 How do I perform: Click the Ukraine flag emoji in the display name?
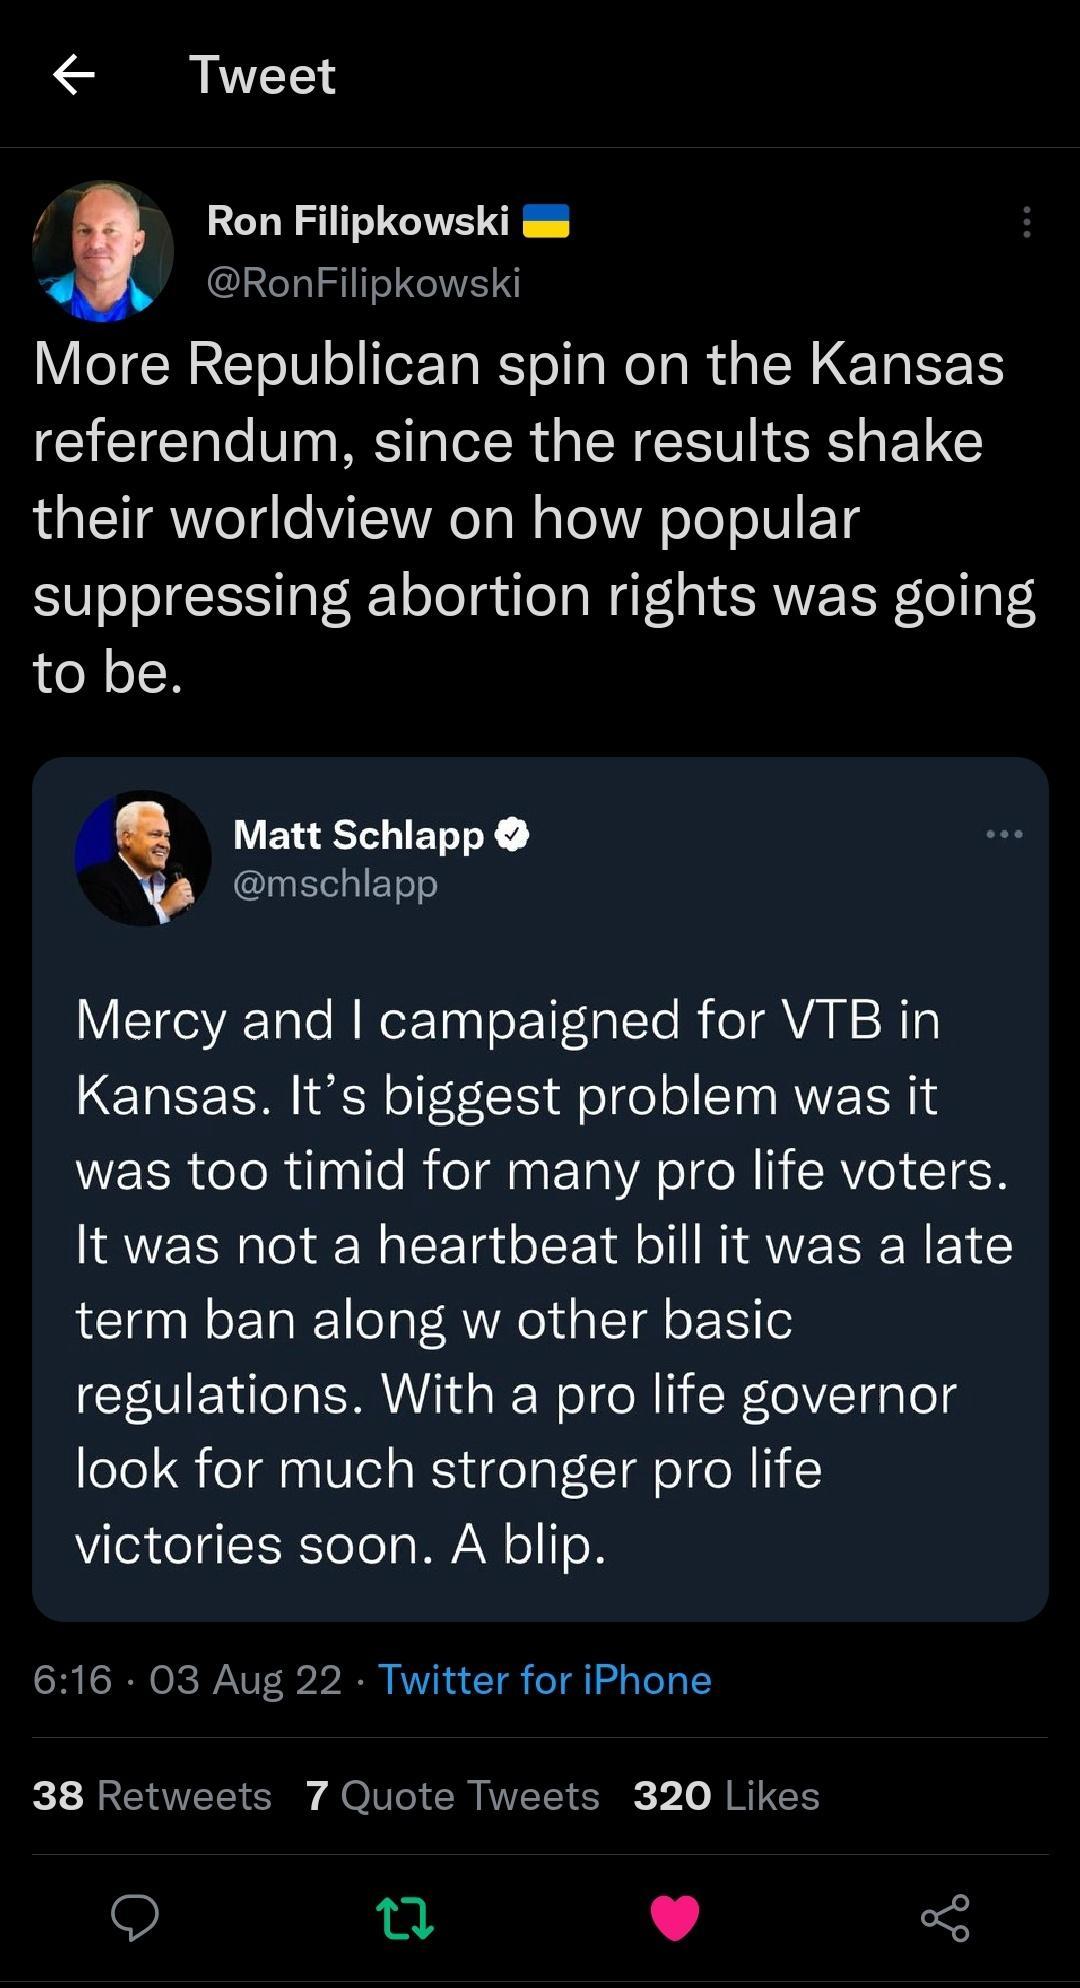(x=547, y=222)
